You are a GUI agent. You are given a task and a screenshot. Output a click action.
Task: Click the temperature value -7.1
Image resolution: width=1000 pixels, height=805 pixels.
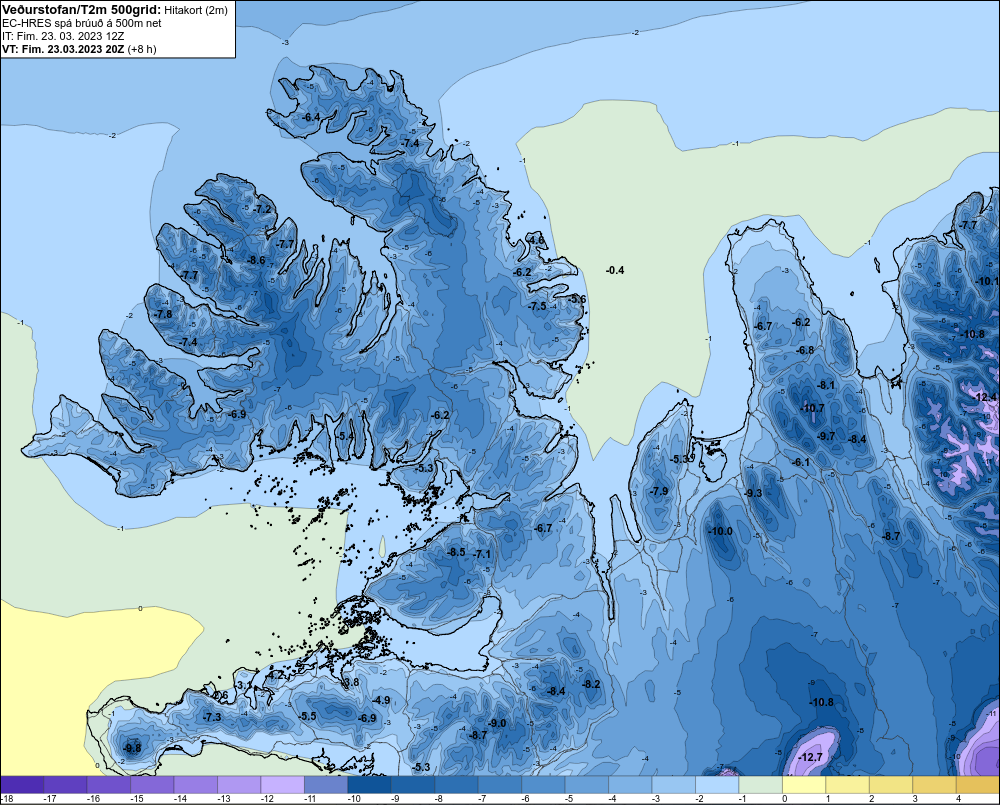(x=483, y=554)
